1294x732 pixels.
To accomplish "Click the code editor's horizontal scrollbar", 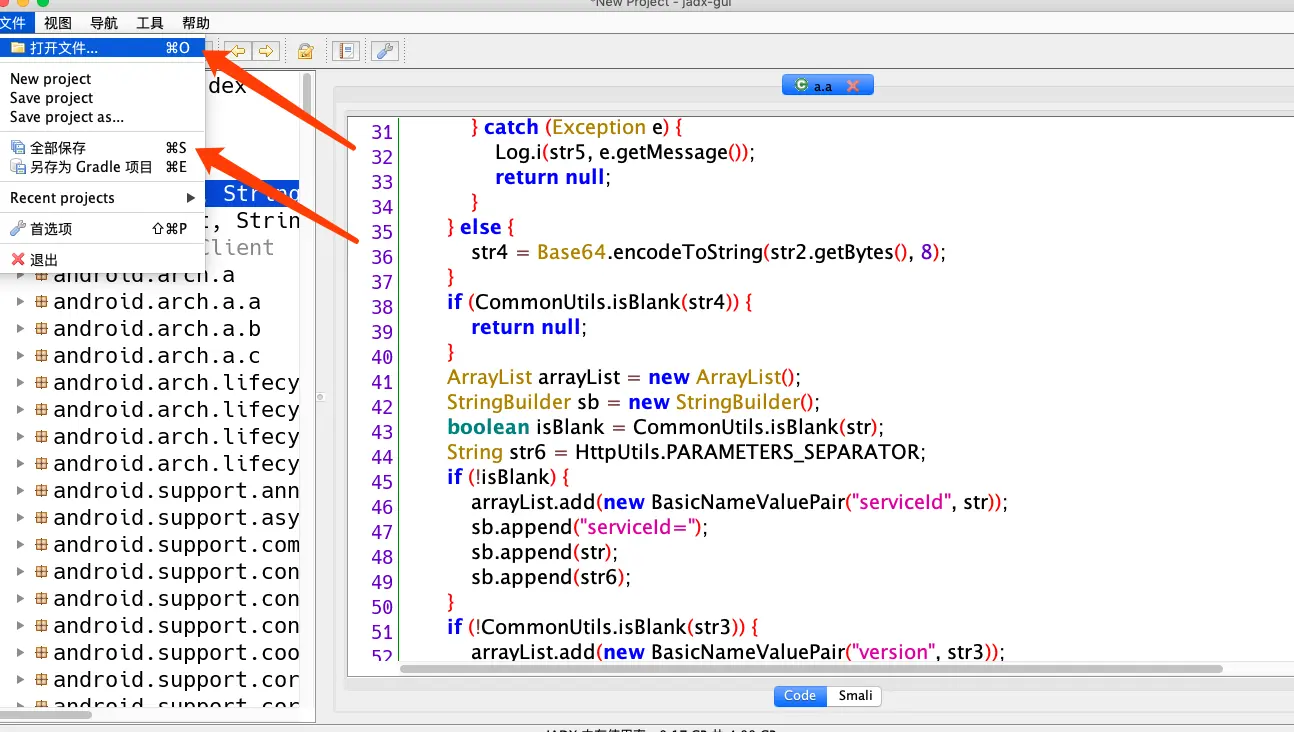I will coord(810,669).
